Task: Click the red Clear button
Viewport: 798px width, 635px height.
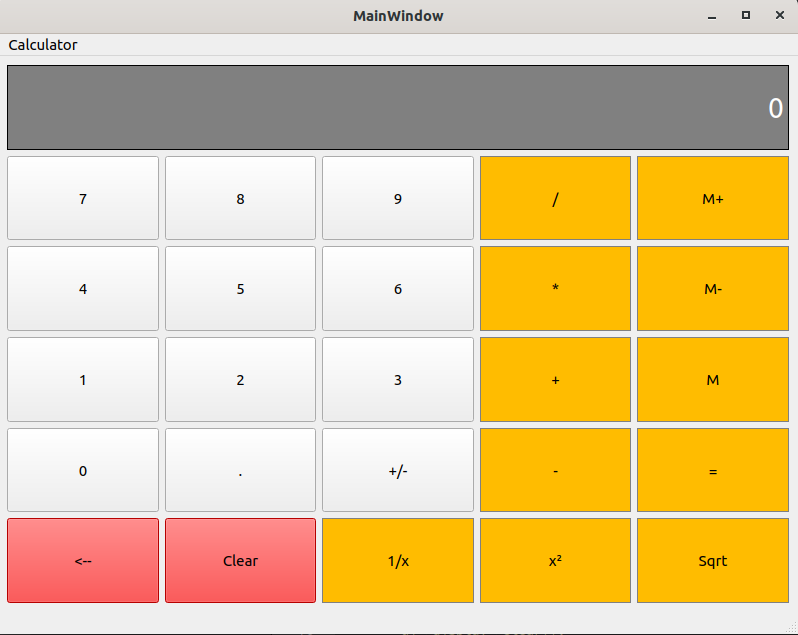Action: click(240, 561)
